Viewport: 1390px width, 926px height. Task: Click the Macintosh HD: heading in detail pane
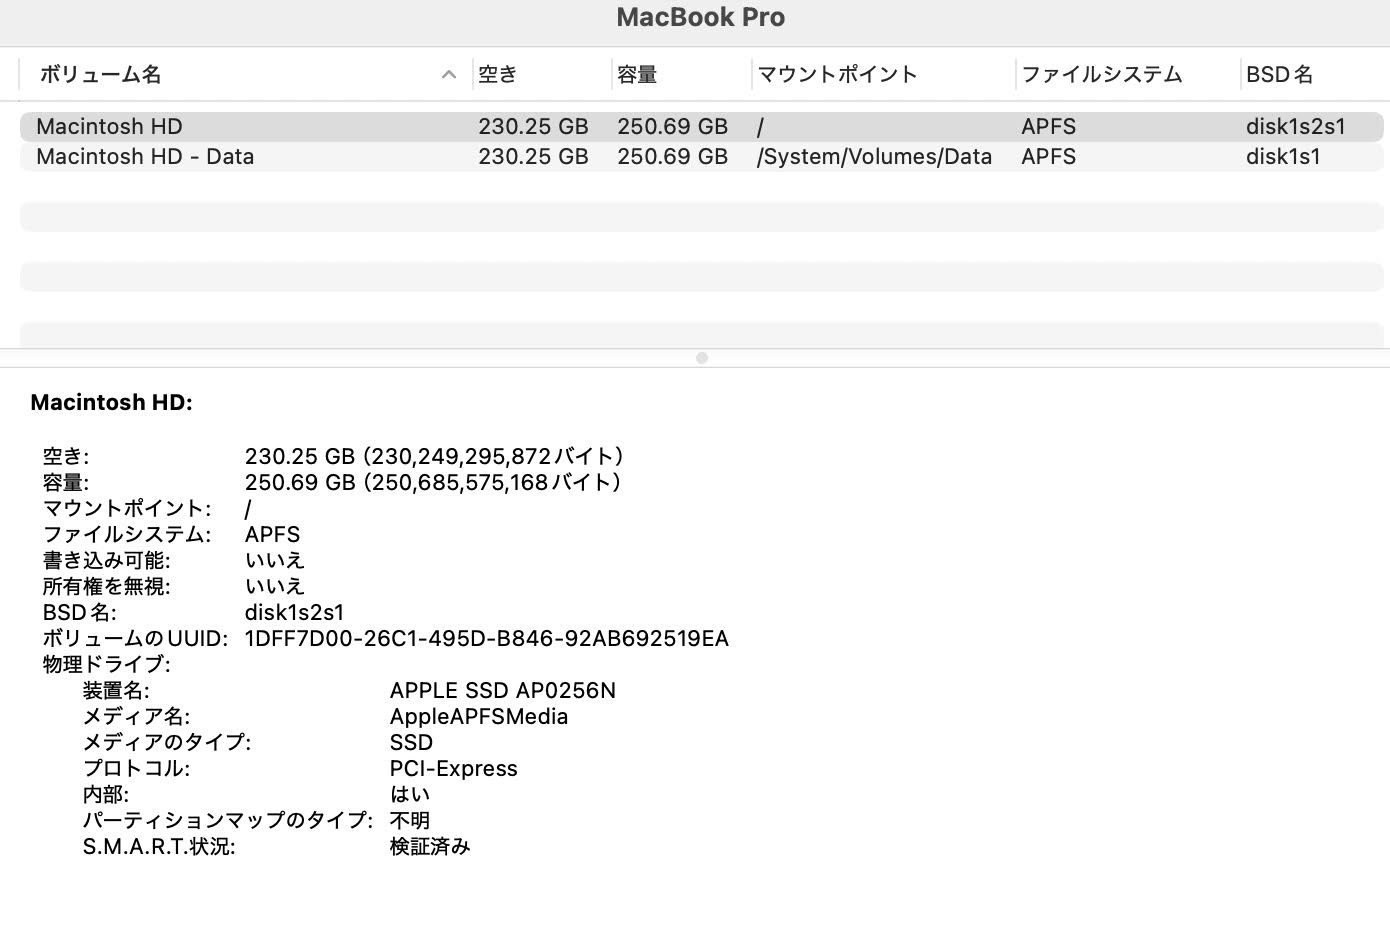coord(110,402)
